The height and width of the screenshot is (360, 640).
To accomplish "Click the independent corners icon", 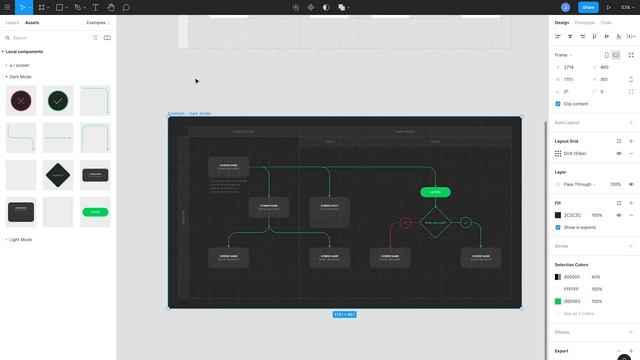I will tap(631, 92).
